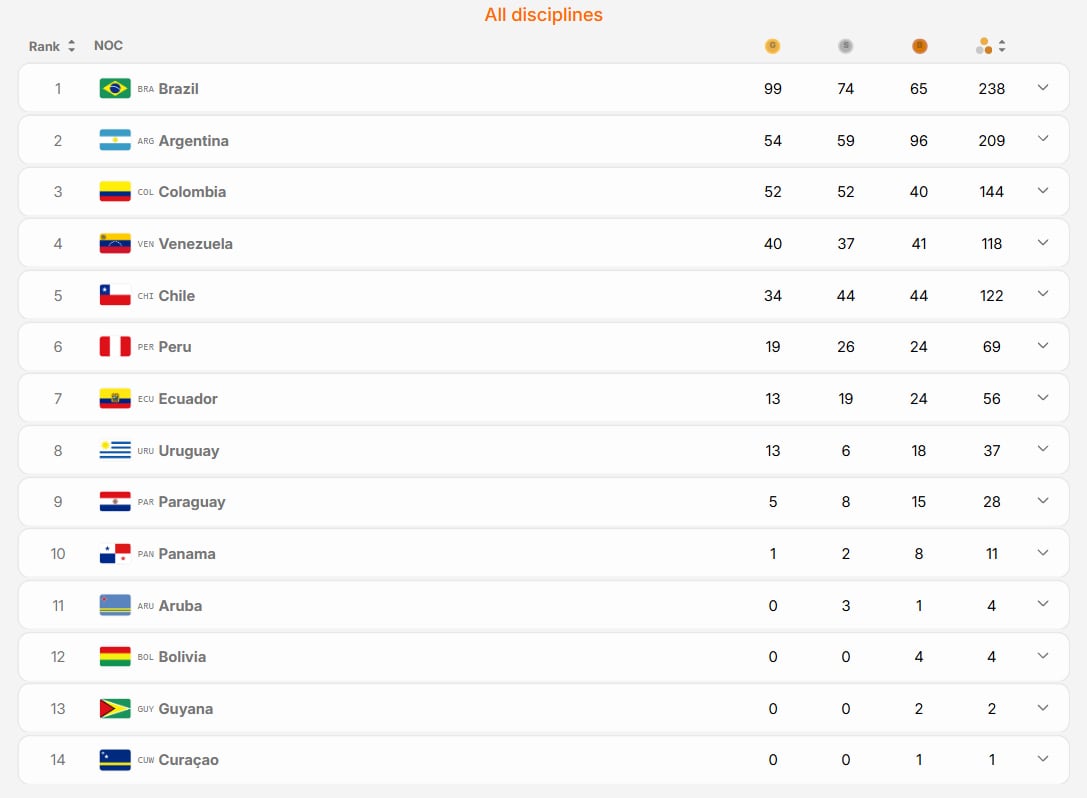Click the Brazil flag icon
Viewport: 1087px width, 798px height.
115,89
